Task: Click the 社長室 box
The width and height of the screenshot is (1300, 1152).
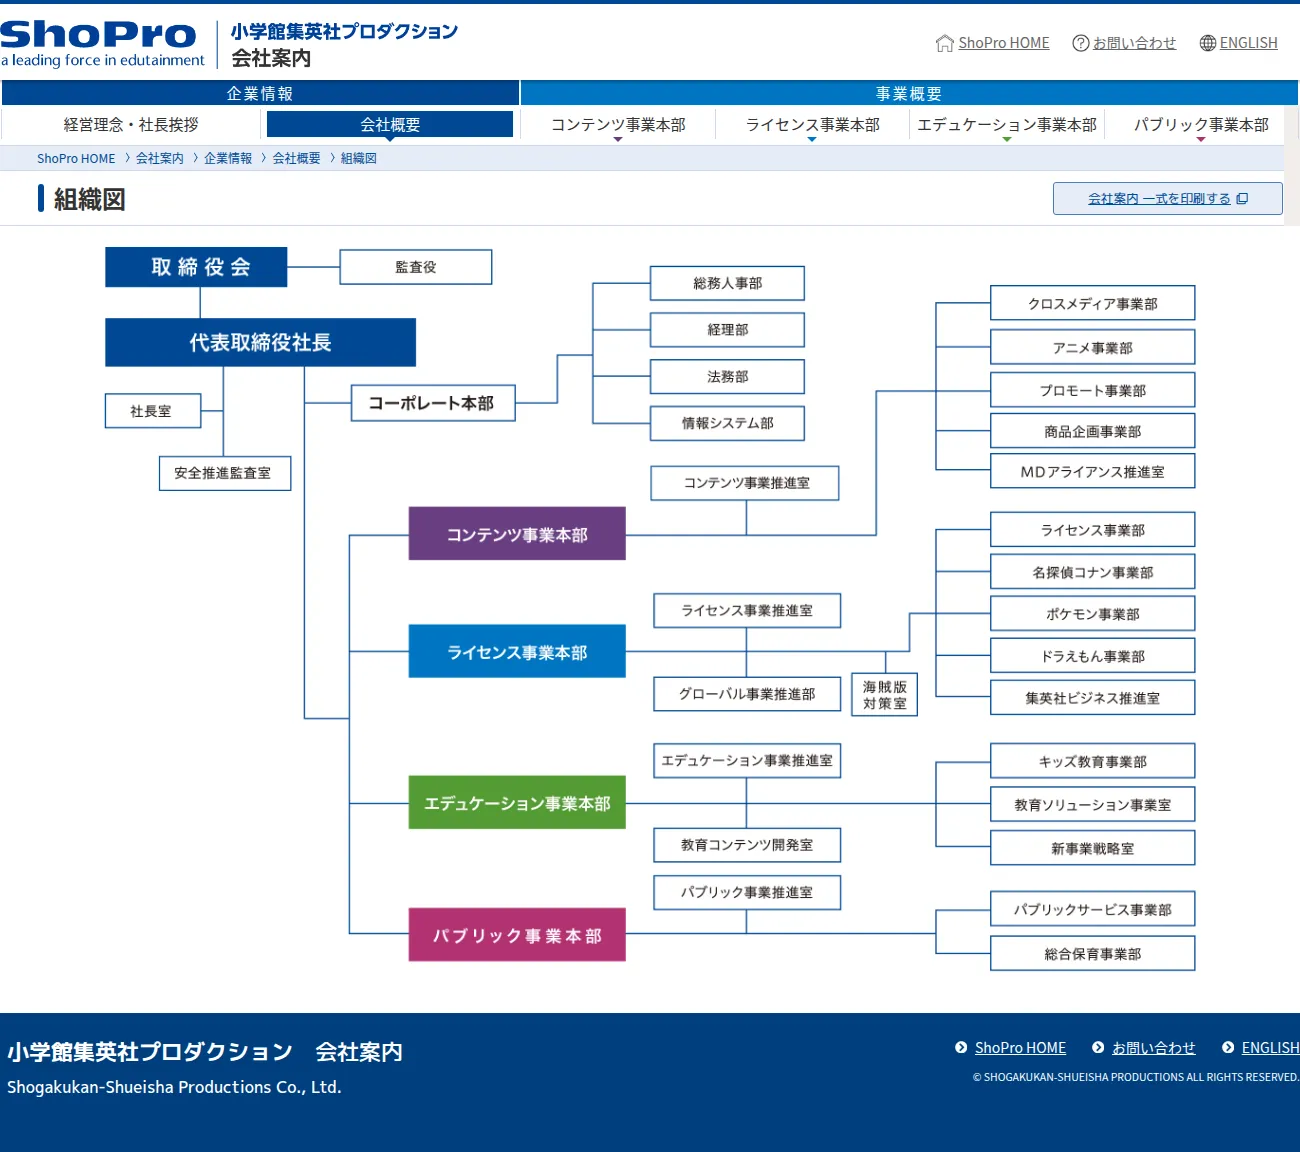Action: point(153,411)
